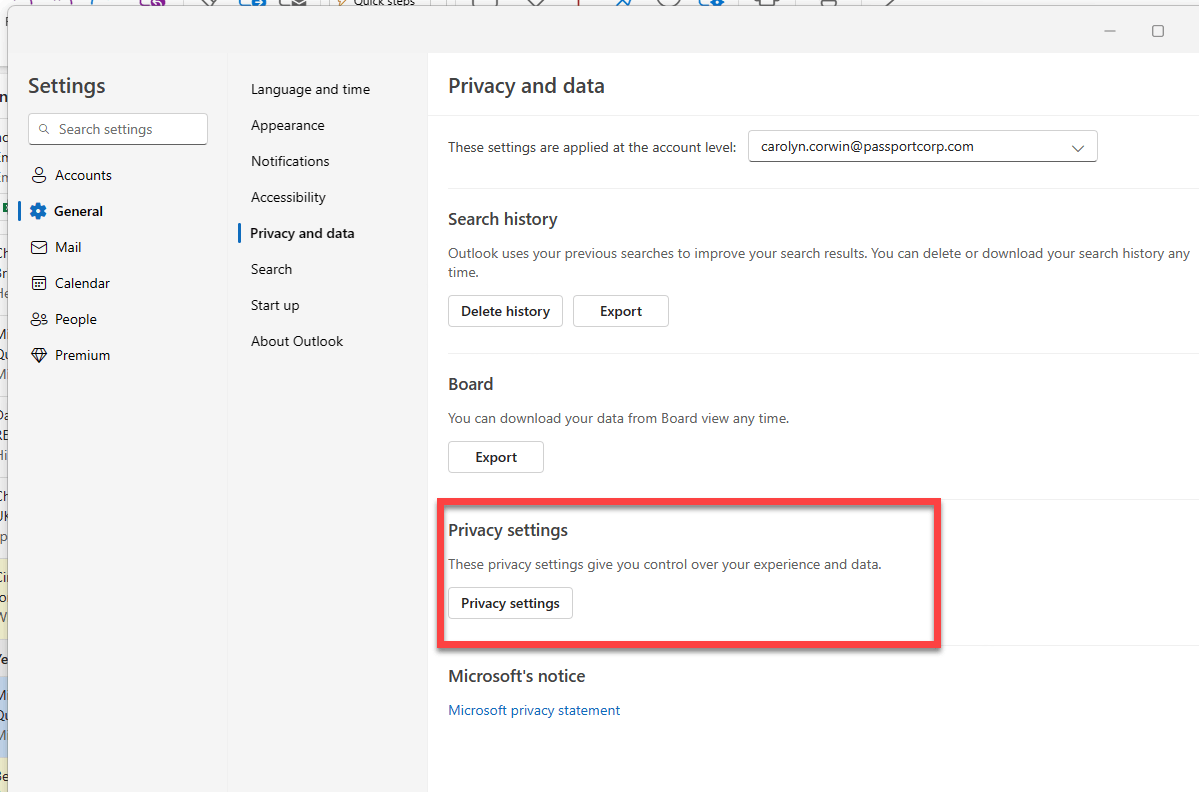This screenshot has width=1199, height=792.
Task: Open Mail settings via the envelope icon
Action: click(x=39, y=247)
